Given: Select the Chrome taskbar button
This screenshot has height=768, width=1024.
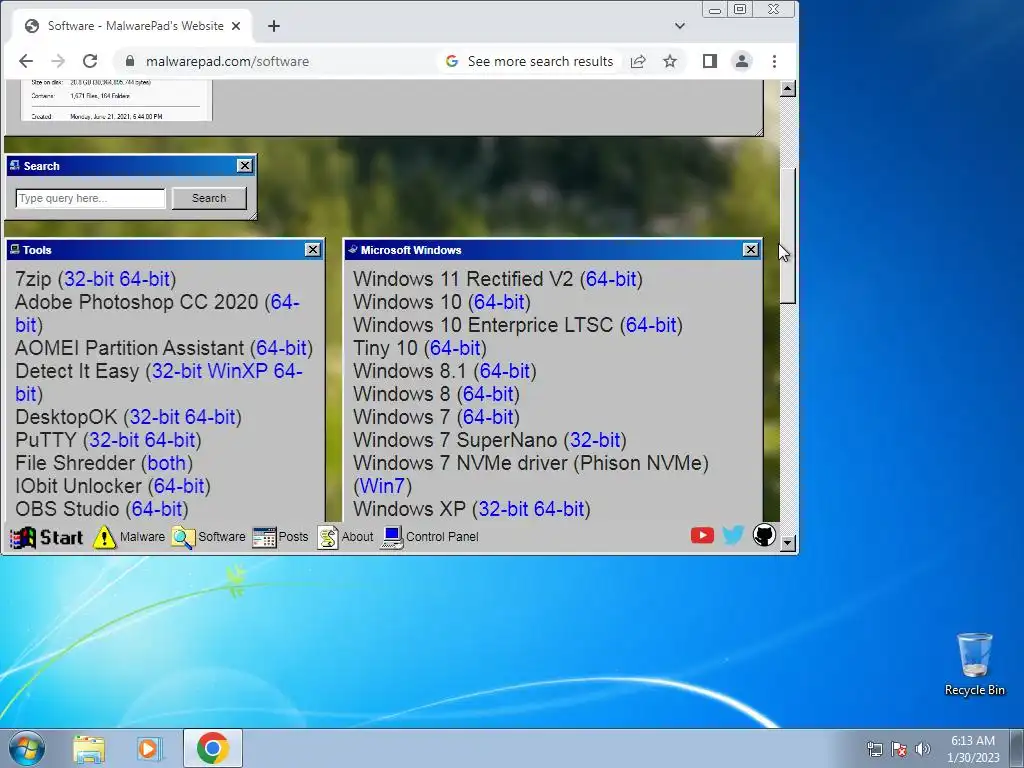Looking at the screenshot, I should coord(213,748).
